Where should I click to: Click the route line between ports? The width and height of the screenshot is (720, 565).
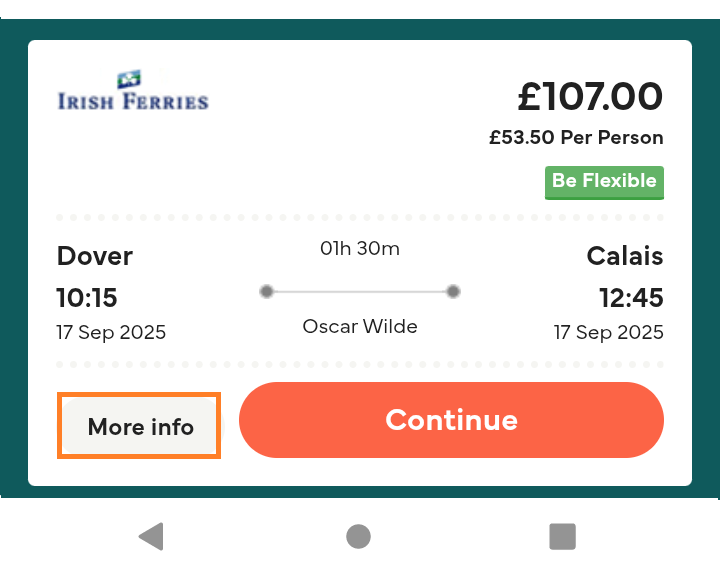360,291
